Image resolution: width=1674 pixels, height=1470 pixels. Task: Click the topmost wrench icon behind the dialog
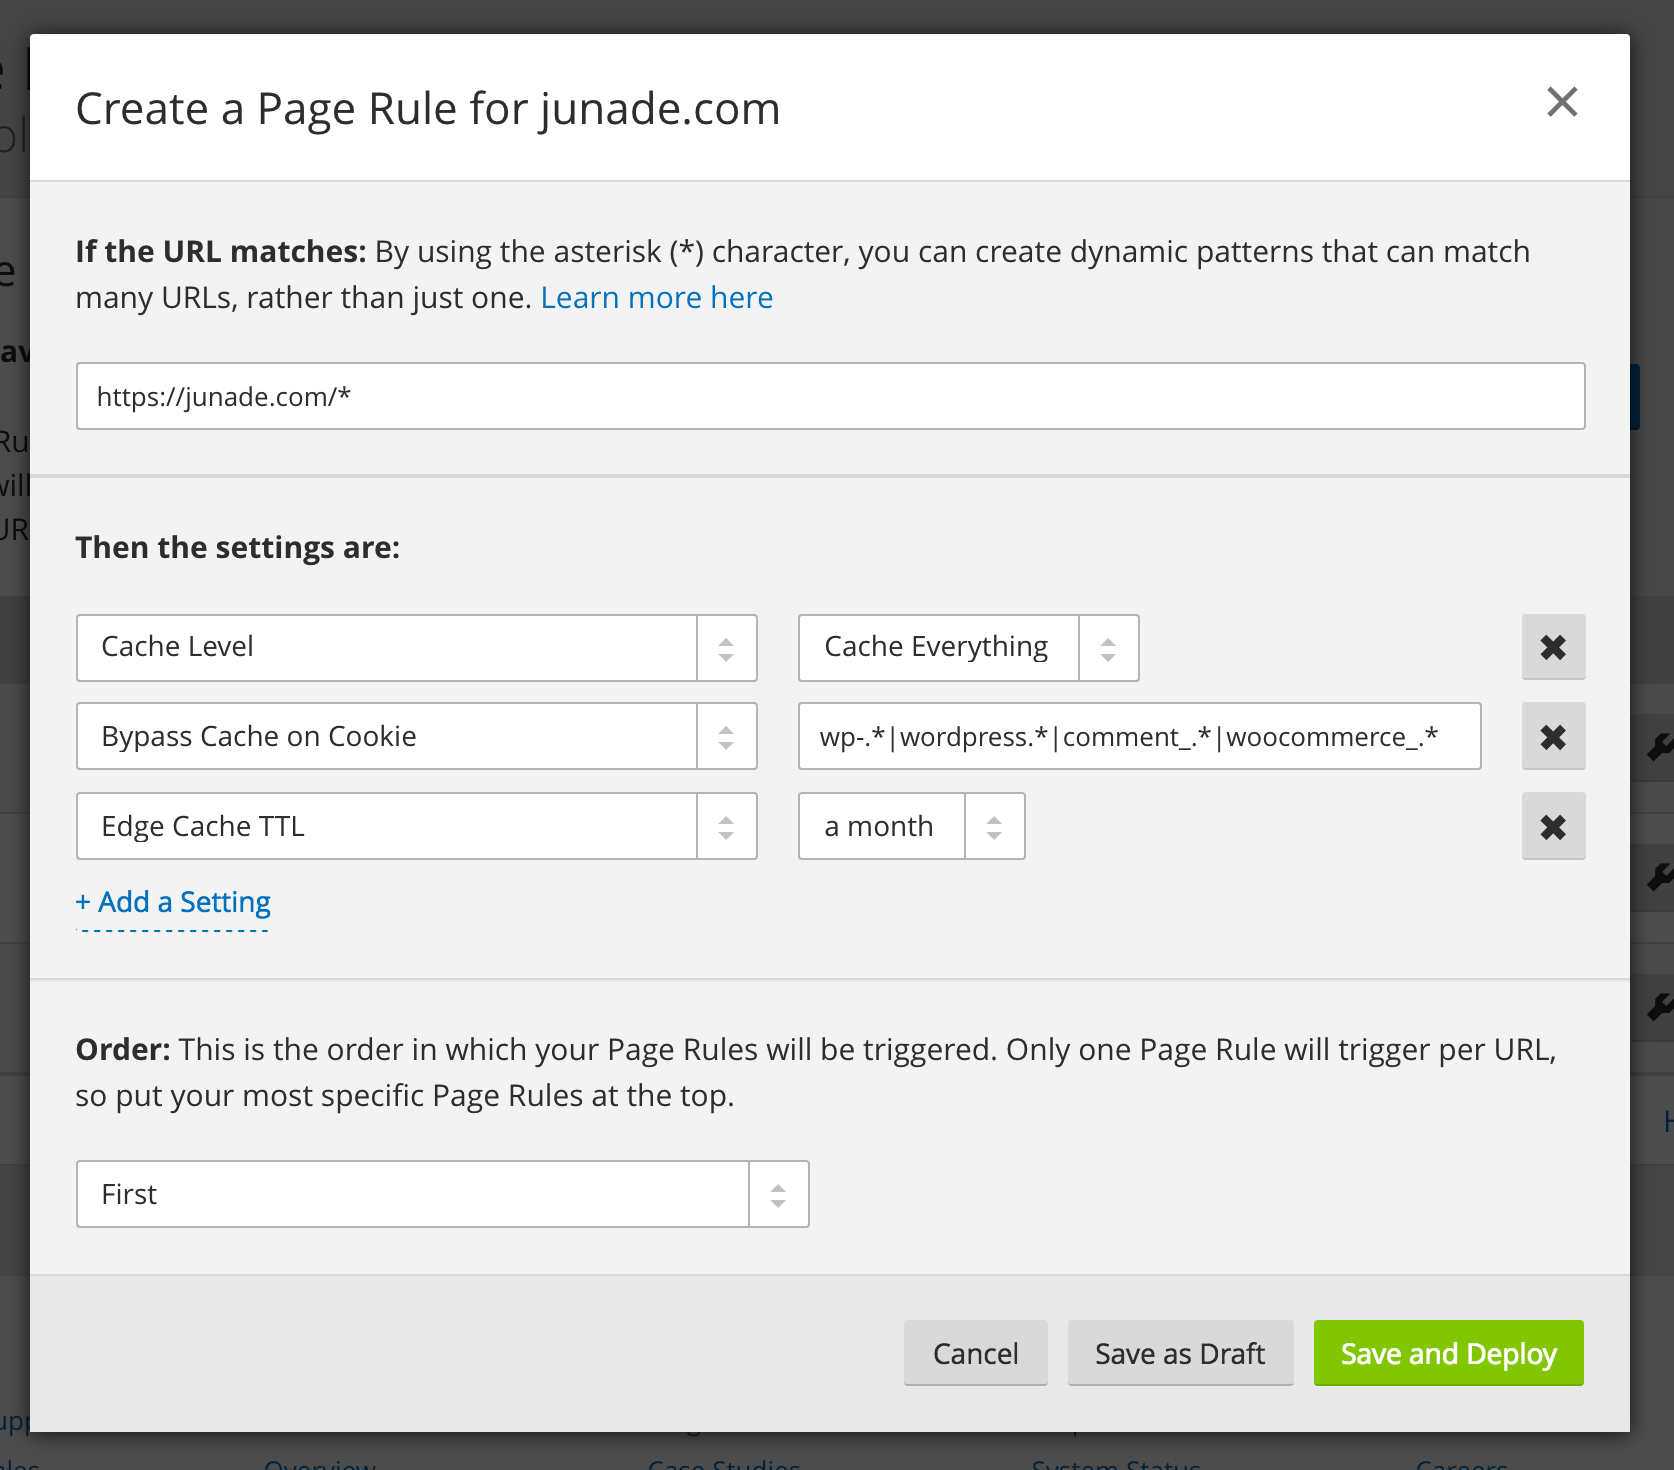1662,745
